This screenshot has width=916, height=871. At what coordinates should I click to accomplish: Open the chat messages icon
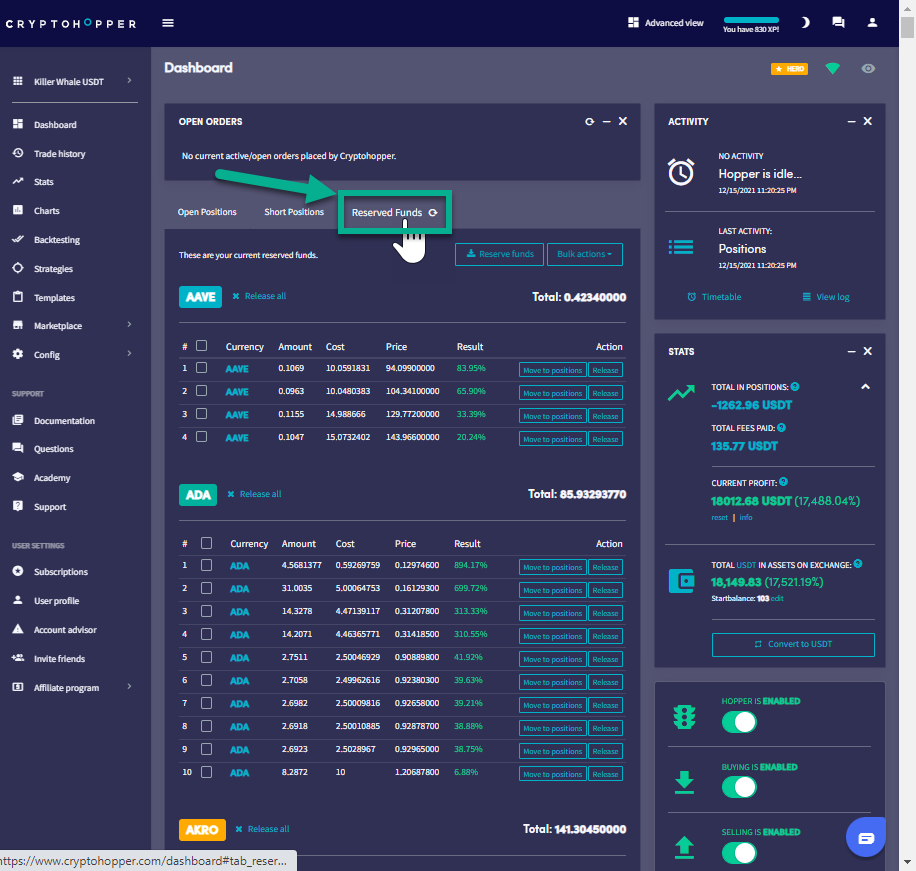(x=838, y=23)
